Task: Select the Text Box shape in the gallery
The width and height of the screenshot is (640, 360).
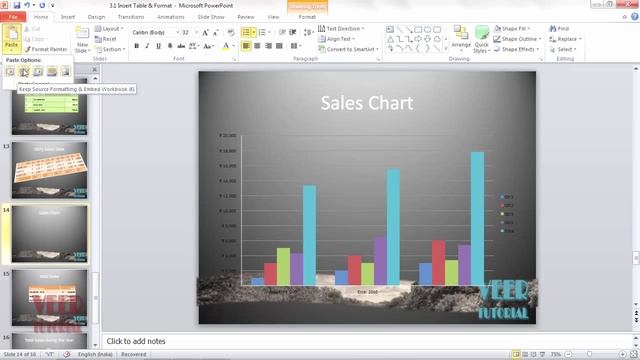Action: (x=390, y=29)
